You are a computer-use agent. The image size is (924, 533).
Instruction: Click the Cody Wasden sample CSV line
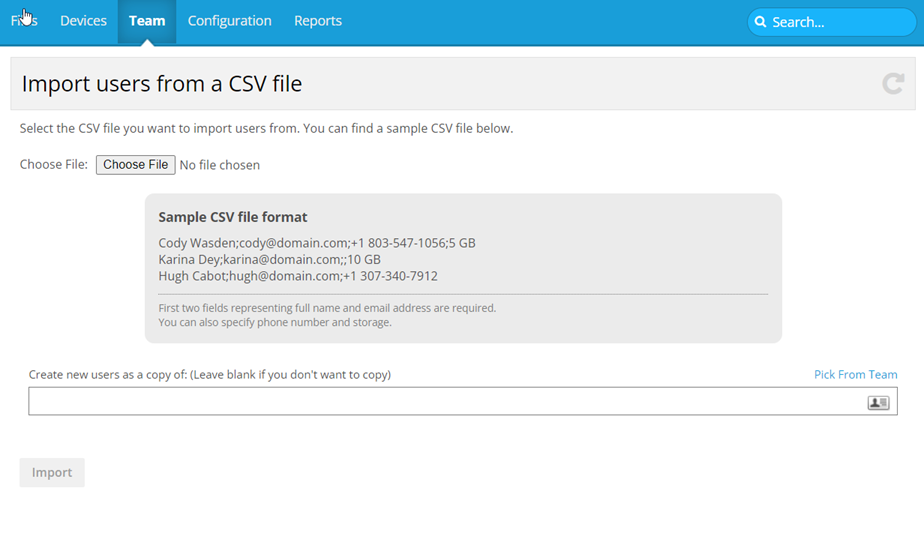click(x=317, y=243)
